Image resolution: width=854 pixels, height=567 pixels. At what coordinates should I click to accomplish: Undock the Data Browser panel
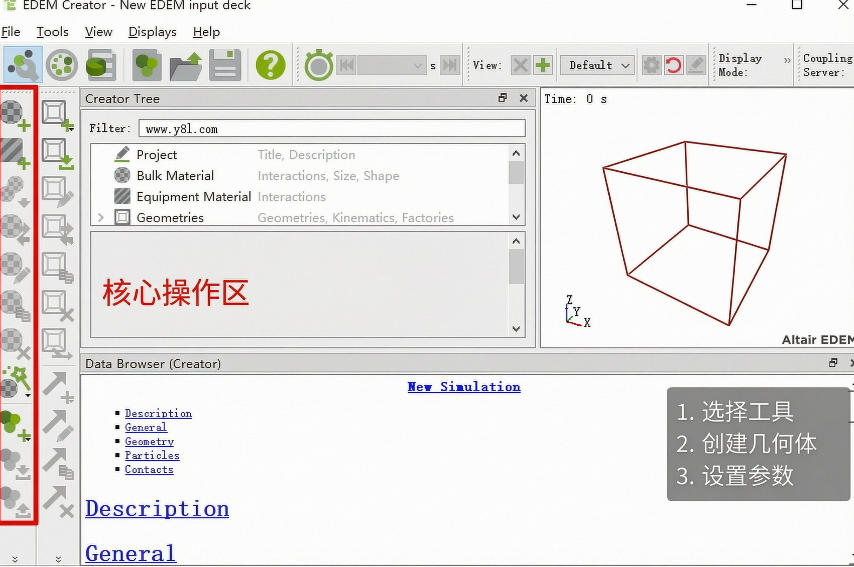[x=832, y=363]
